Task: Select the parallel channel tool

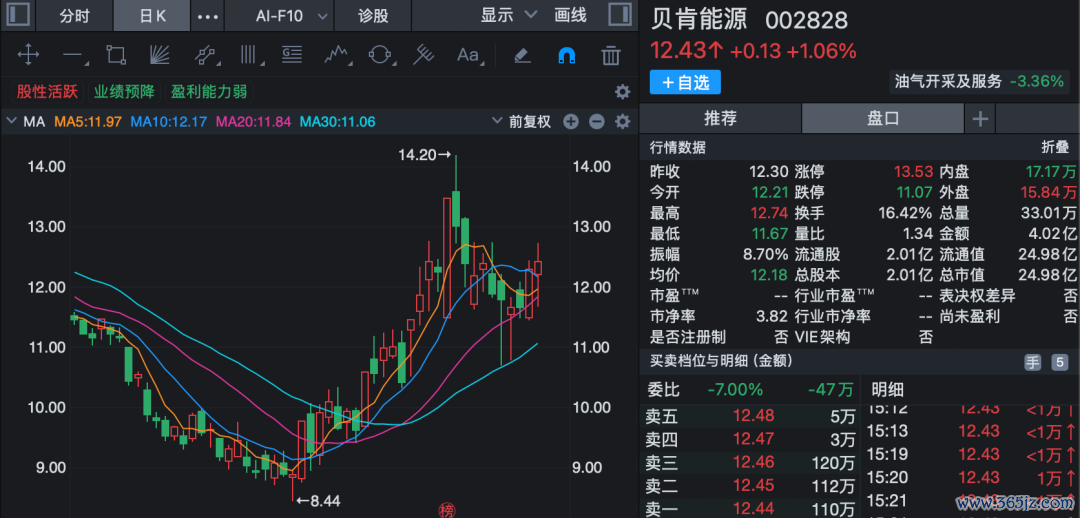Action: pyautogui.click(x=205, y=55)
